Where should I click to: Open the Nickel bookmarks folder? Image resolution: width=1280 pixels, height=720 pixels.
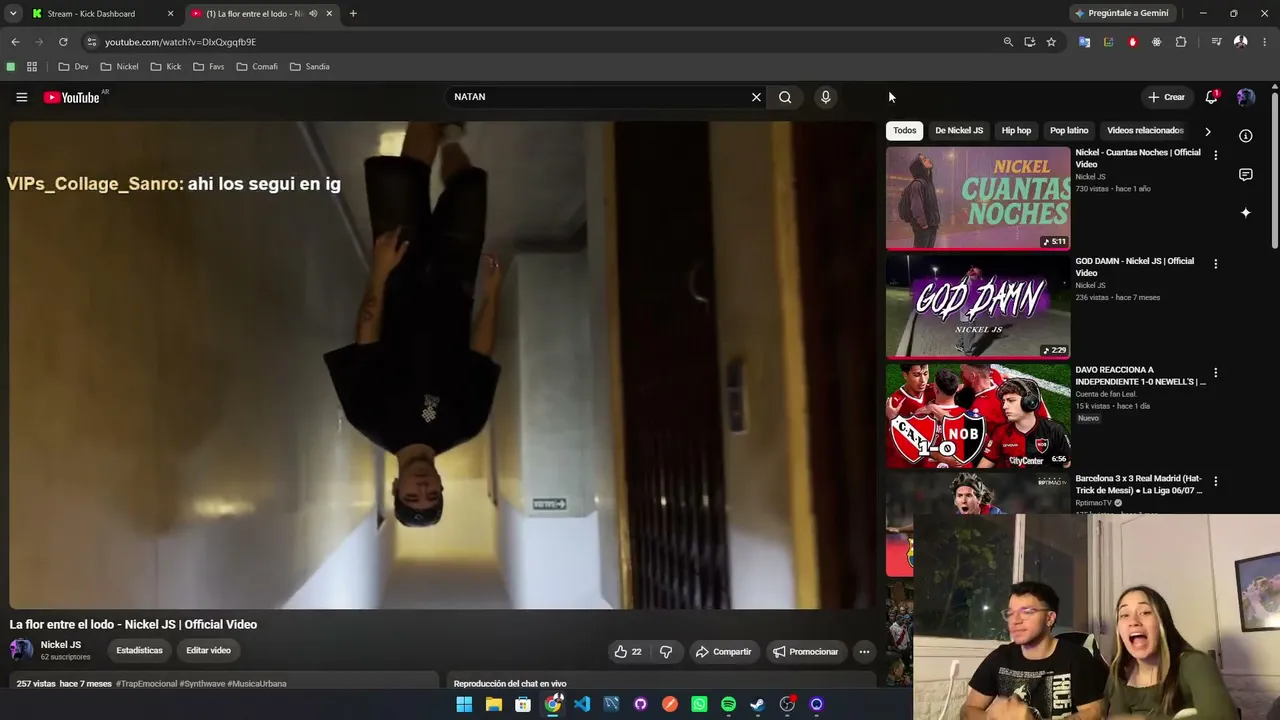point(119,67)
